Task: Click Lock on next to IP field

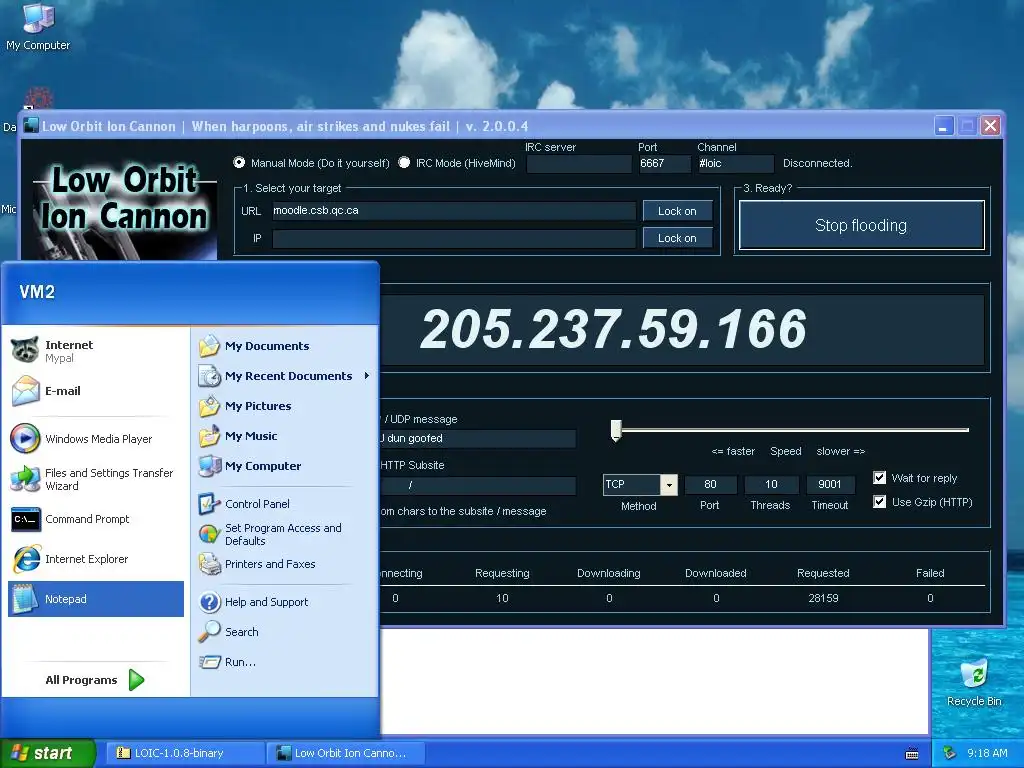Action: [x=677, y=238]
